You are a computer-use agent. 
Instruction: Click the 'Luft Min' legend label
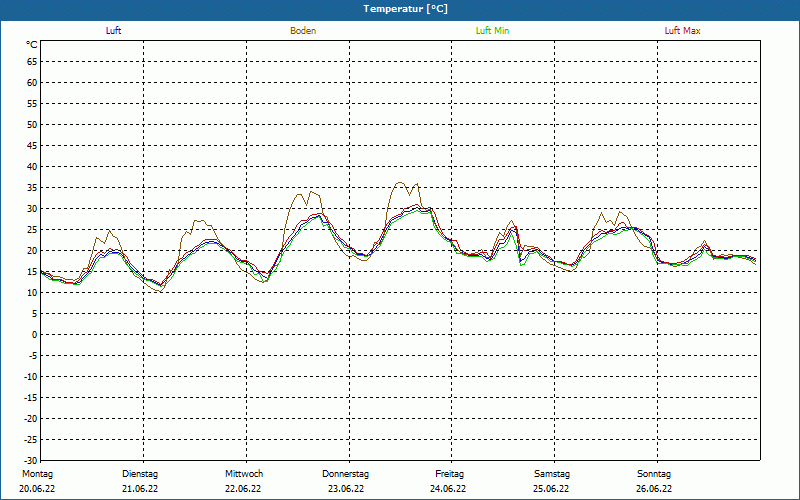pyautogui.click(x=492, y=31)
